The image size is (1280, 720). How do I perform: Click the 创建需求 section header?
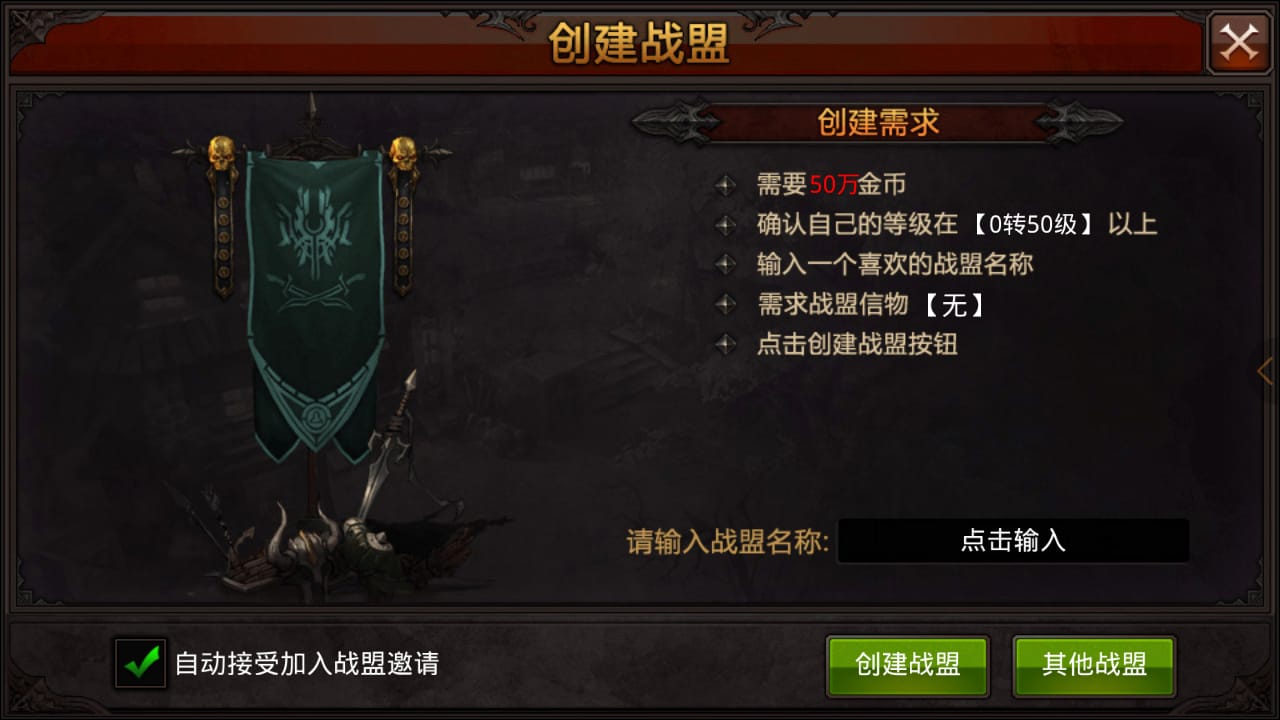878,122
